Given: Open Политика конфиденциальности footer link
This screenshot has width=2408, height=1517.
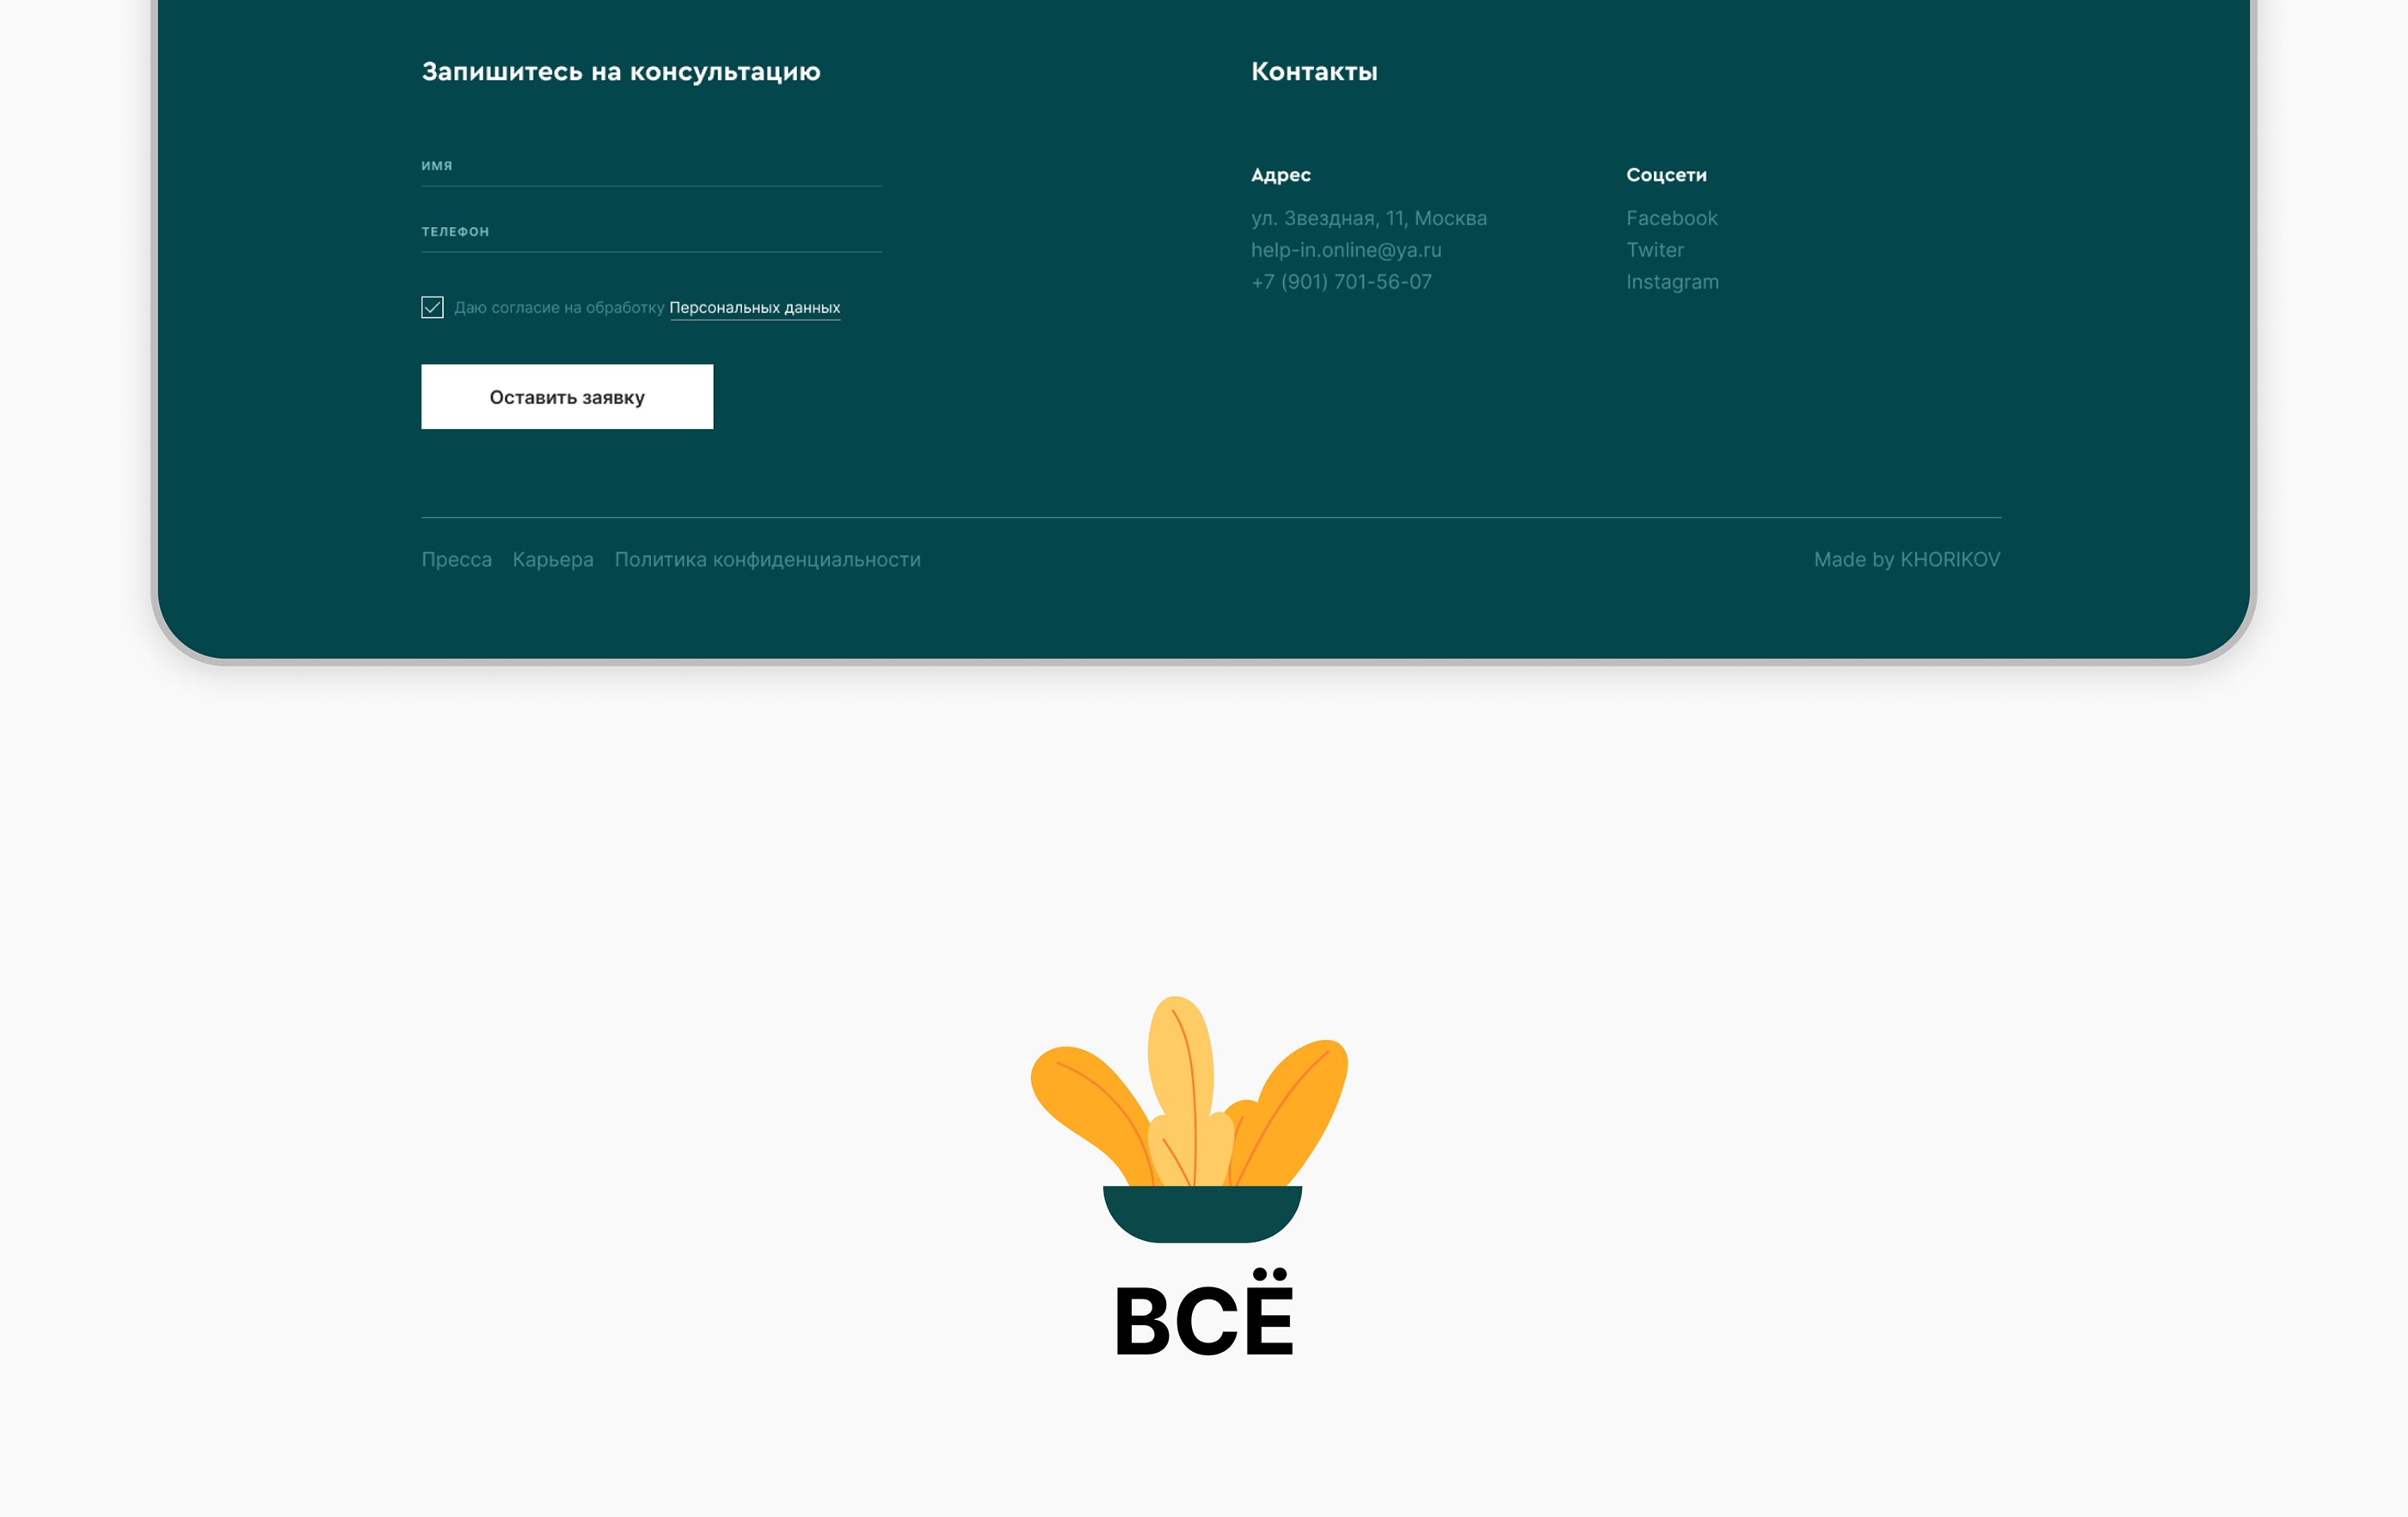Looking at the screenshot, I should tap(767, 560).
